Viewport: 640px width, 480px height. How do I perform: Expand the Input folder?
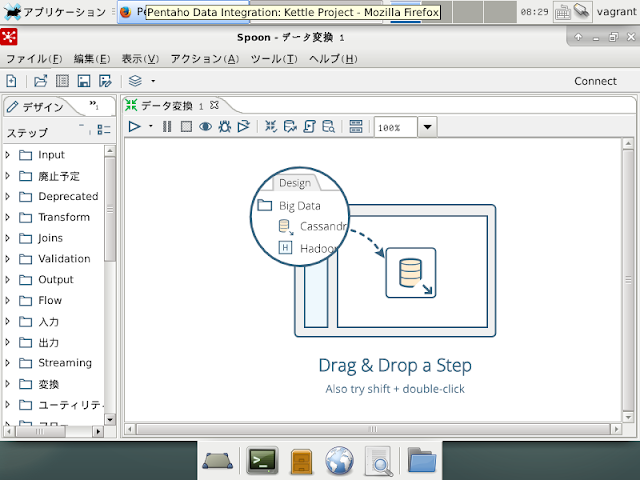(x=7, y=155)
